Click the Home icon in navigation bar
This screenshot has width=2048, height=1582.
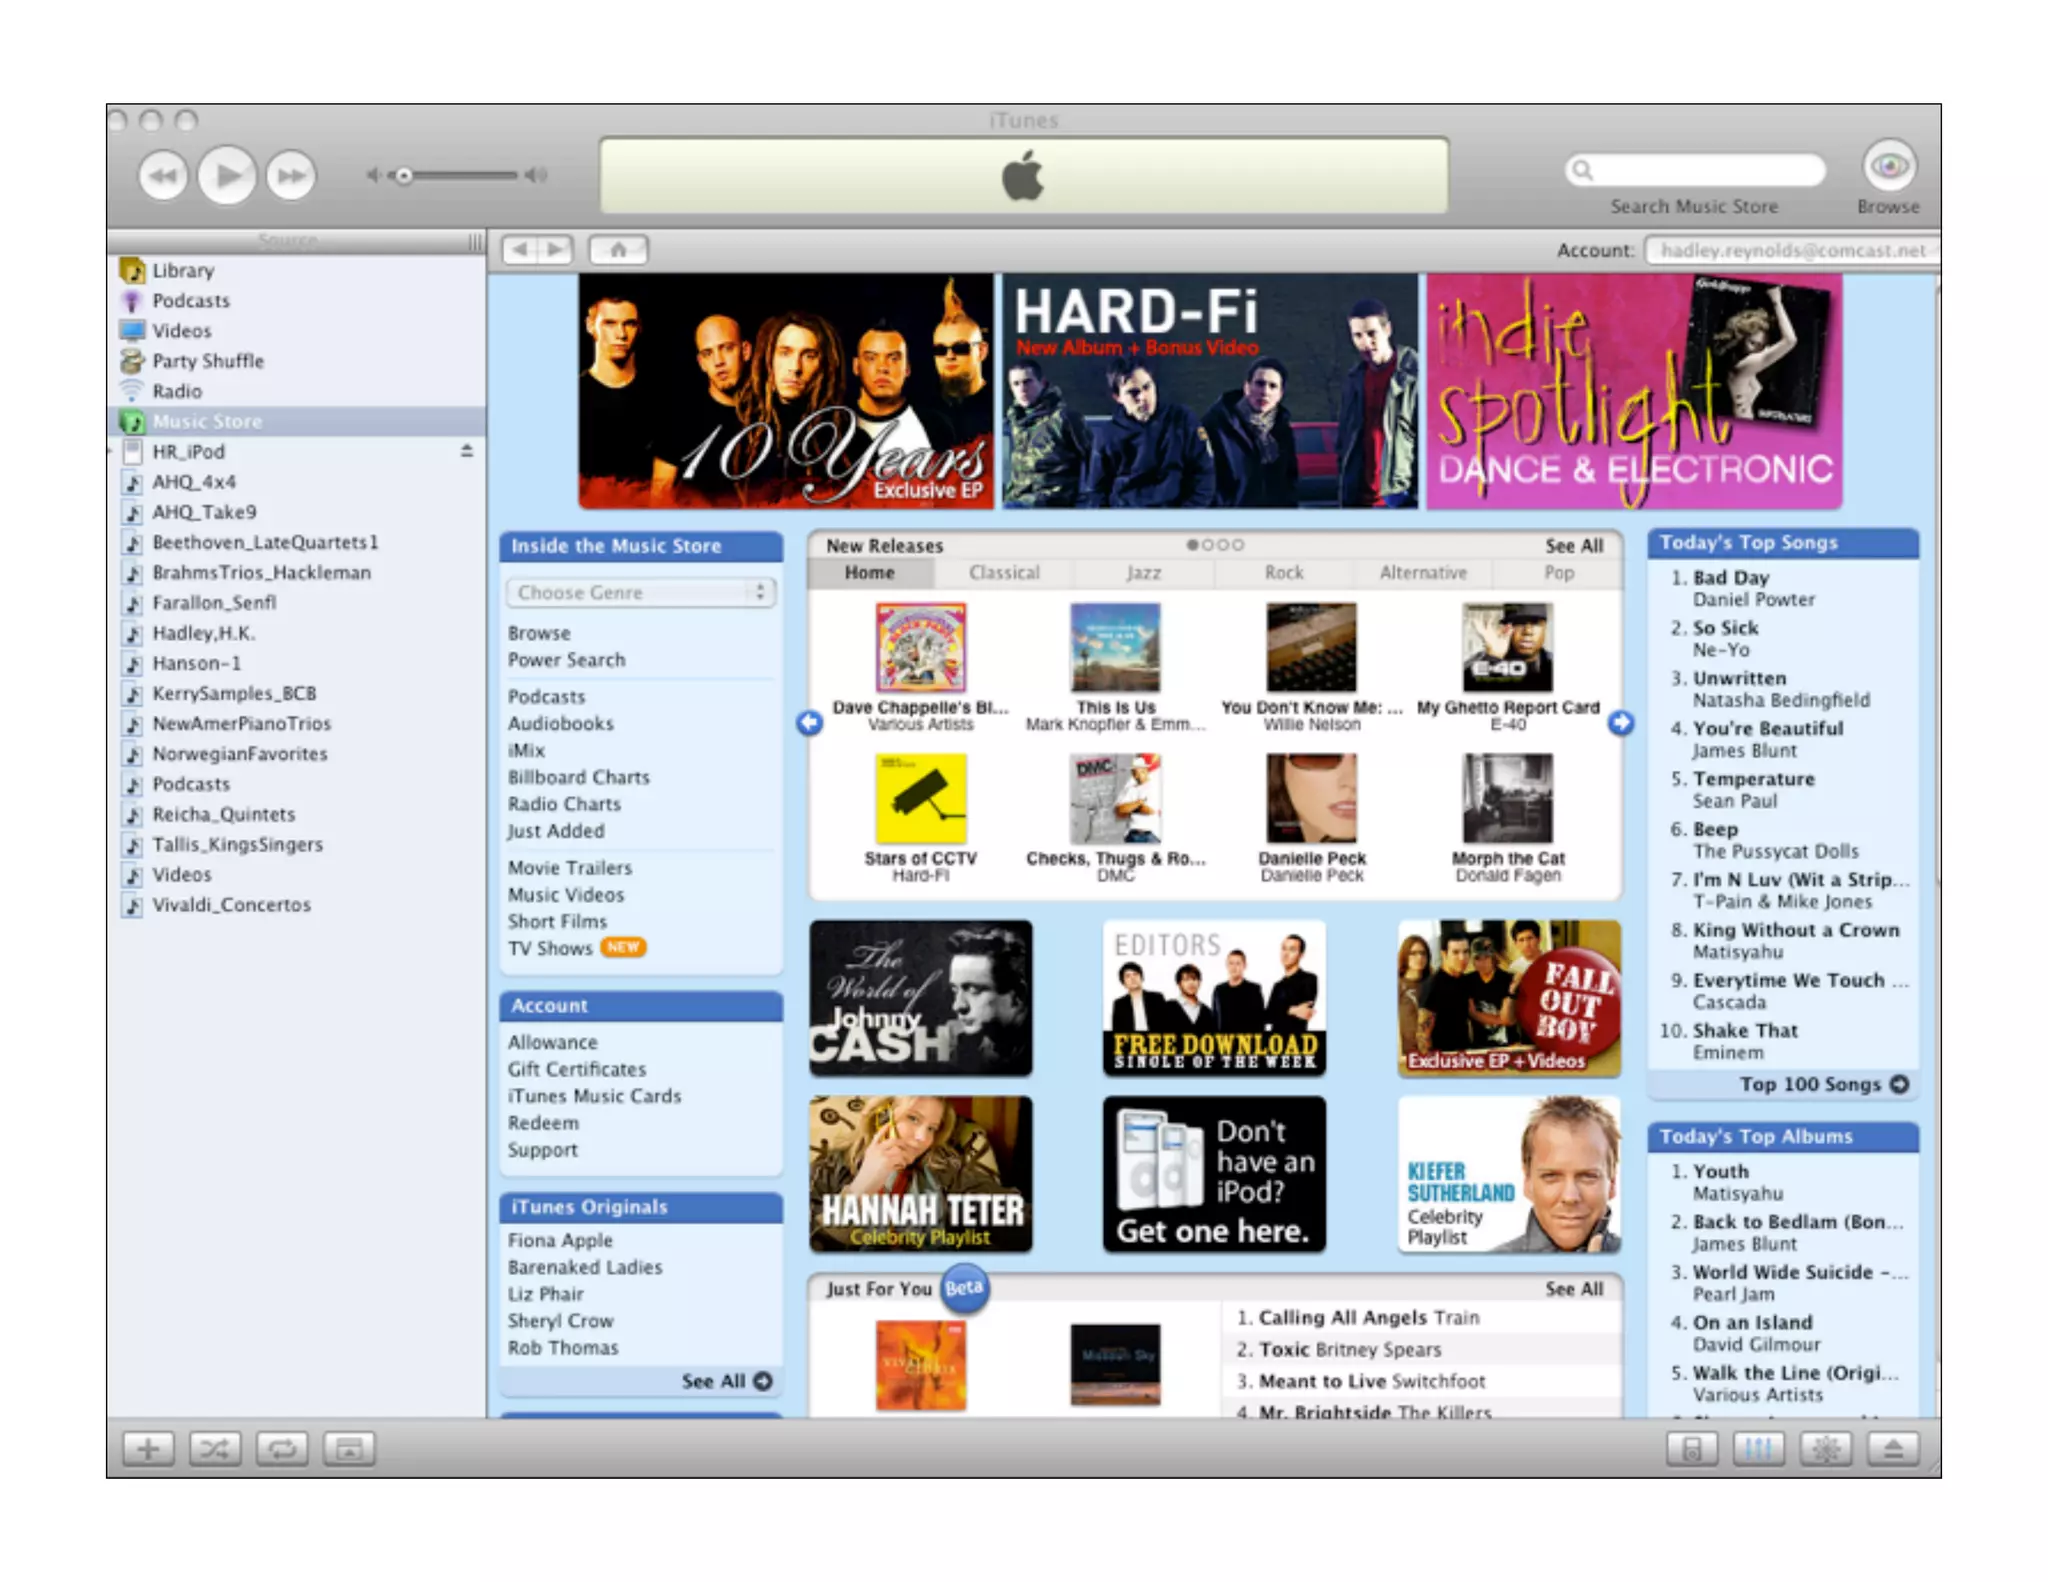click(x=618, y=249)
